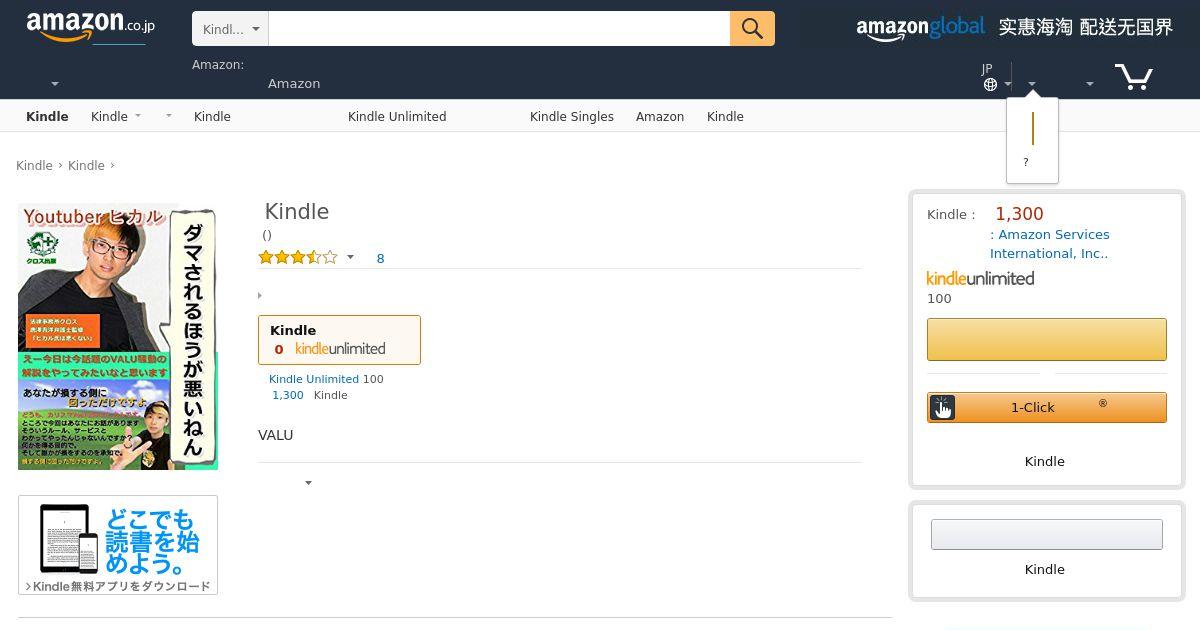1200x630 pixels.
Task: Click the Amazon Global banner logo
Action: click(920, 28)
